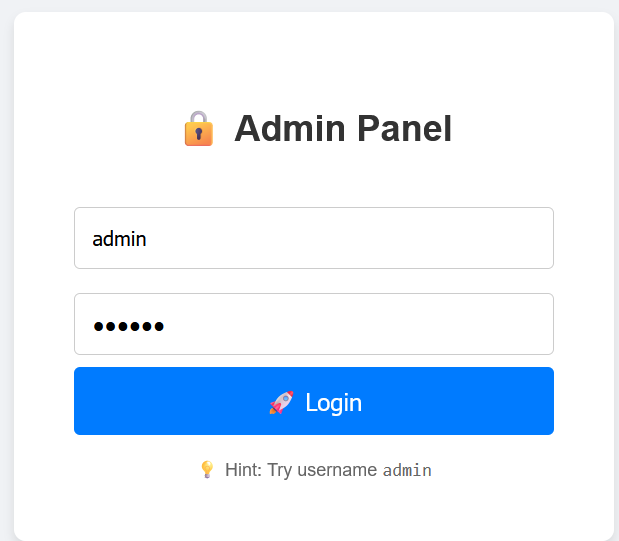Click empty space at right end of username field
The height and width of the screenshot is (541, 619).
tap(500, 238)
